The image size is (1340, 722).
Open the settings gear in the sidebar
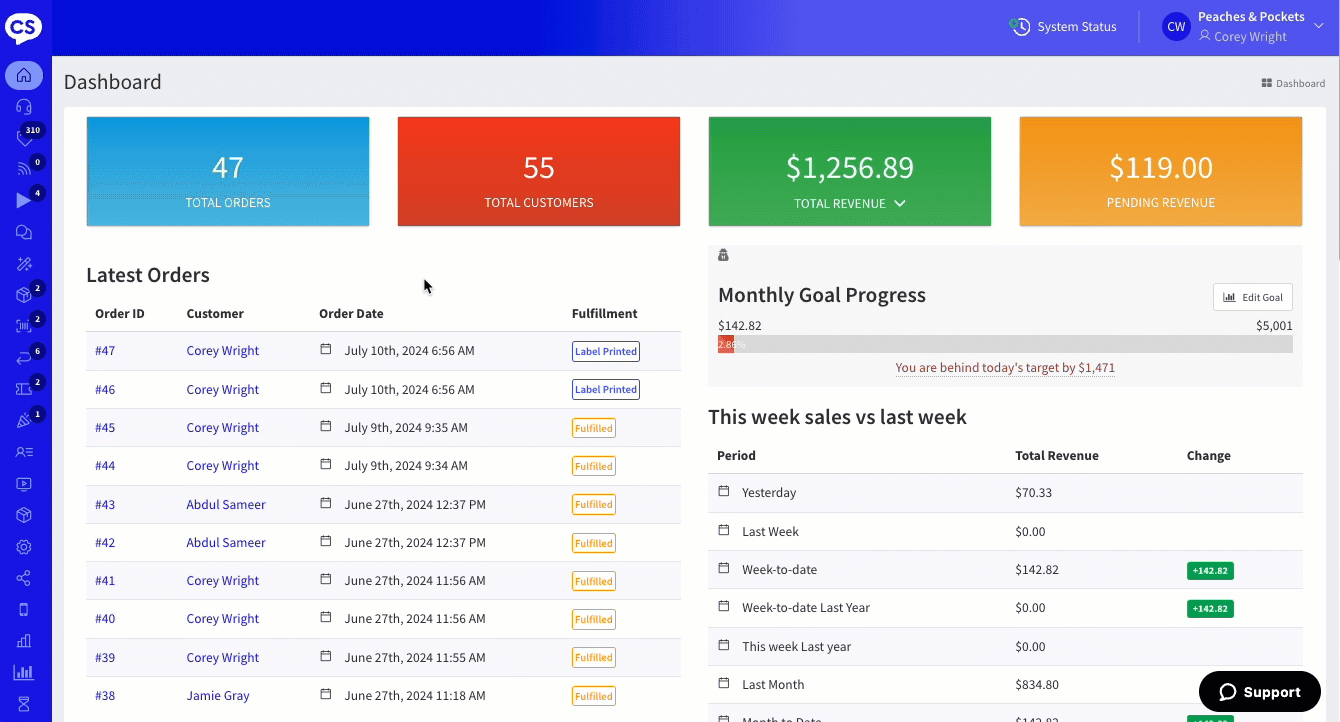pyautogui.click(x=24, y=547)
